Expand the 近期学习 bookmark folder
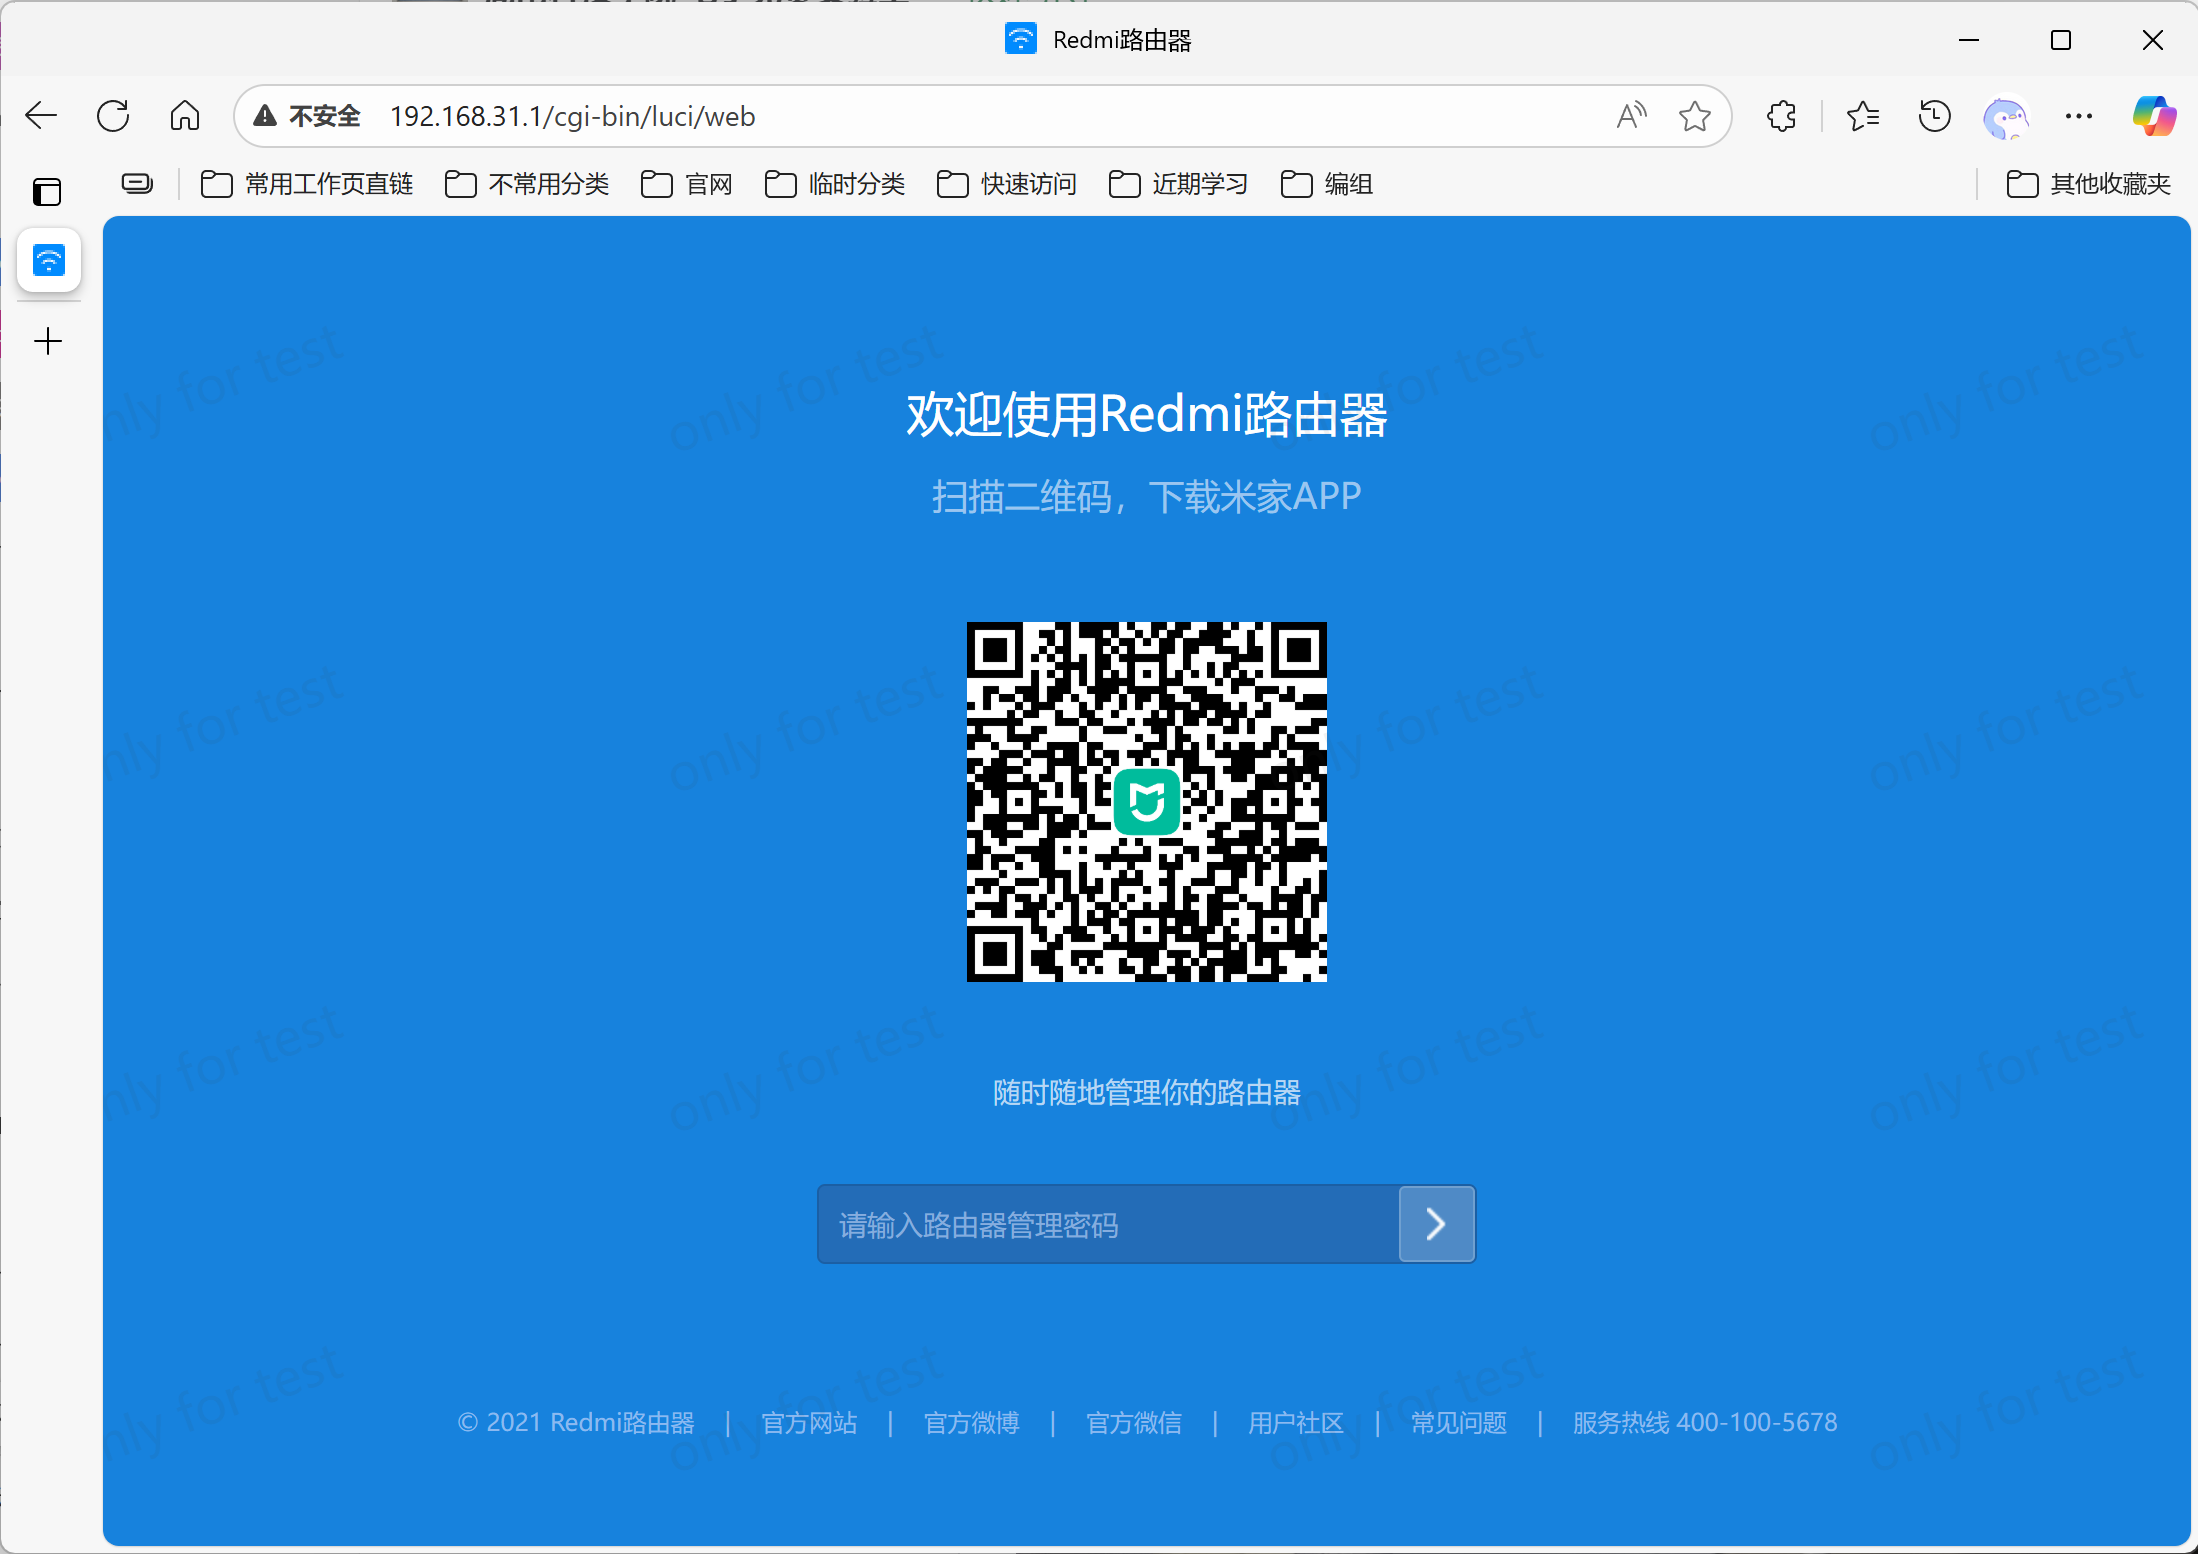Screen dimensions: 2198x1554 [1179, 184]
